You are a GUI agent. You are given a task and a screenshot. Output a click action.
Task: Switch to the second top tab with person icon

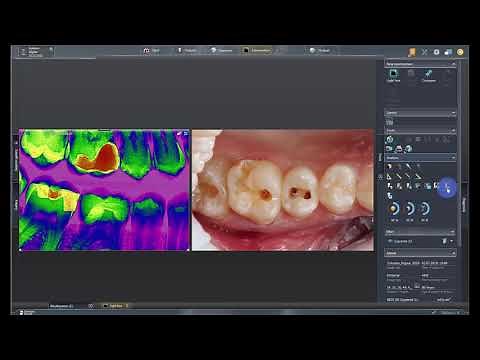point(187,50)
